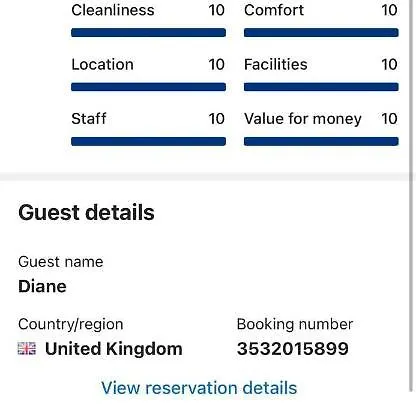This screenshot has height=420, width=416.
Task: Click the guest name Diane
Action: [42, 287]
